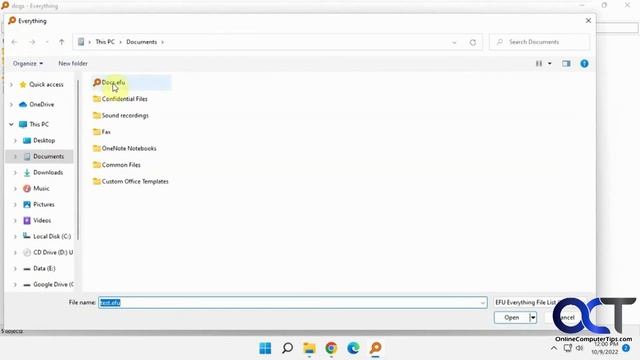Open the Organize menu
640x360 pixels.
[28, 64]
